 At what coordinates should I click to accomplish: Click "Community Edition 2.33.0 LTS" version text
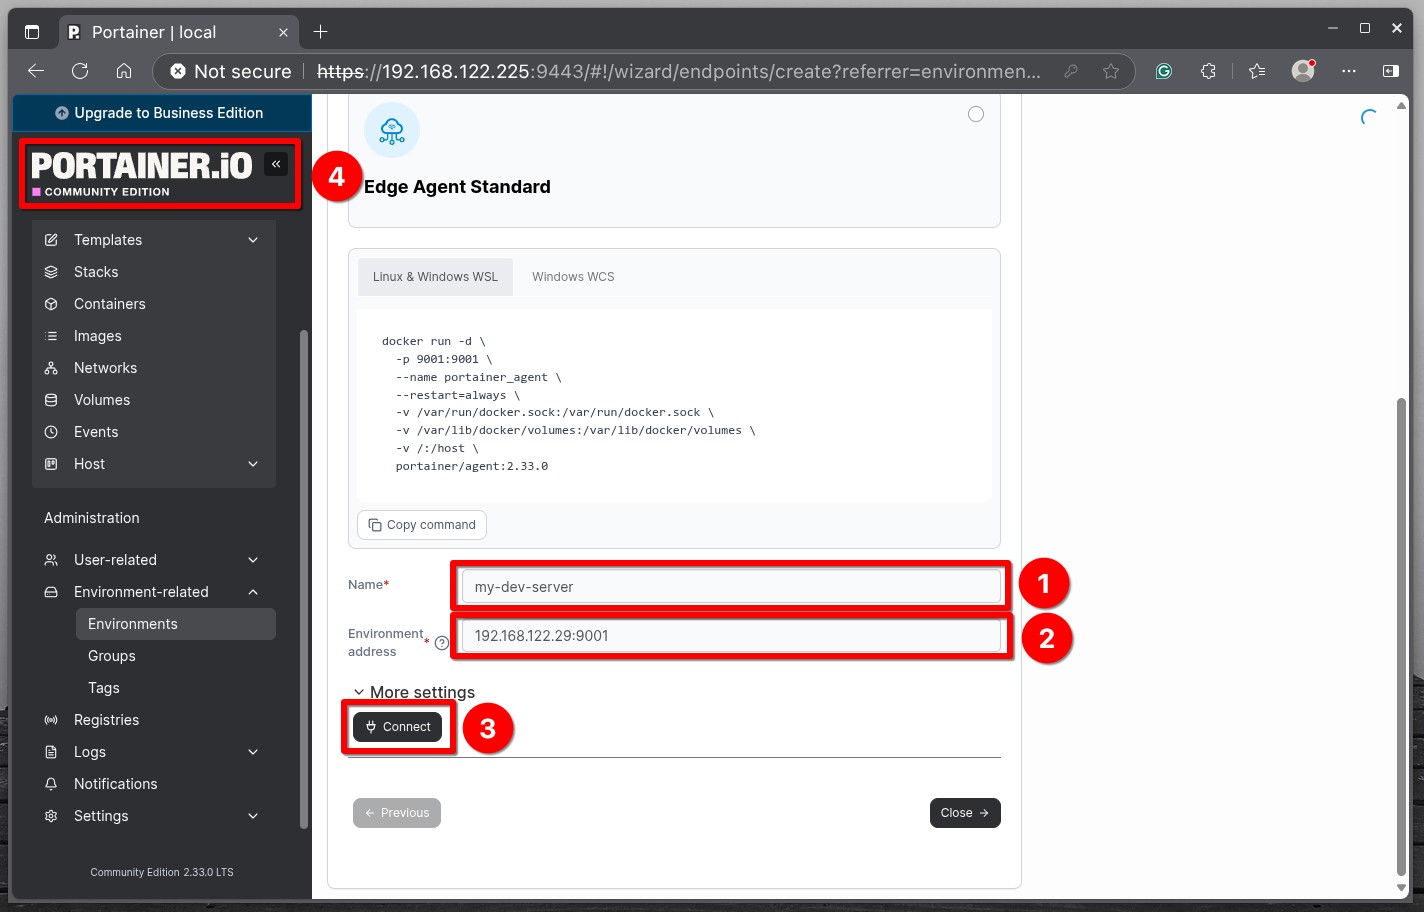(162, 872)
